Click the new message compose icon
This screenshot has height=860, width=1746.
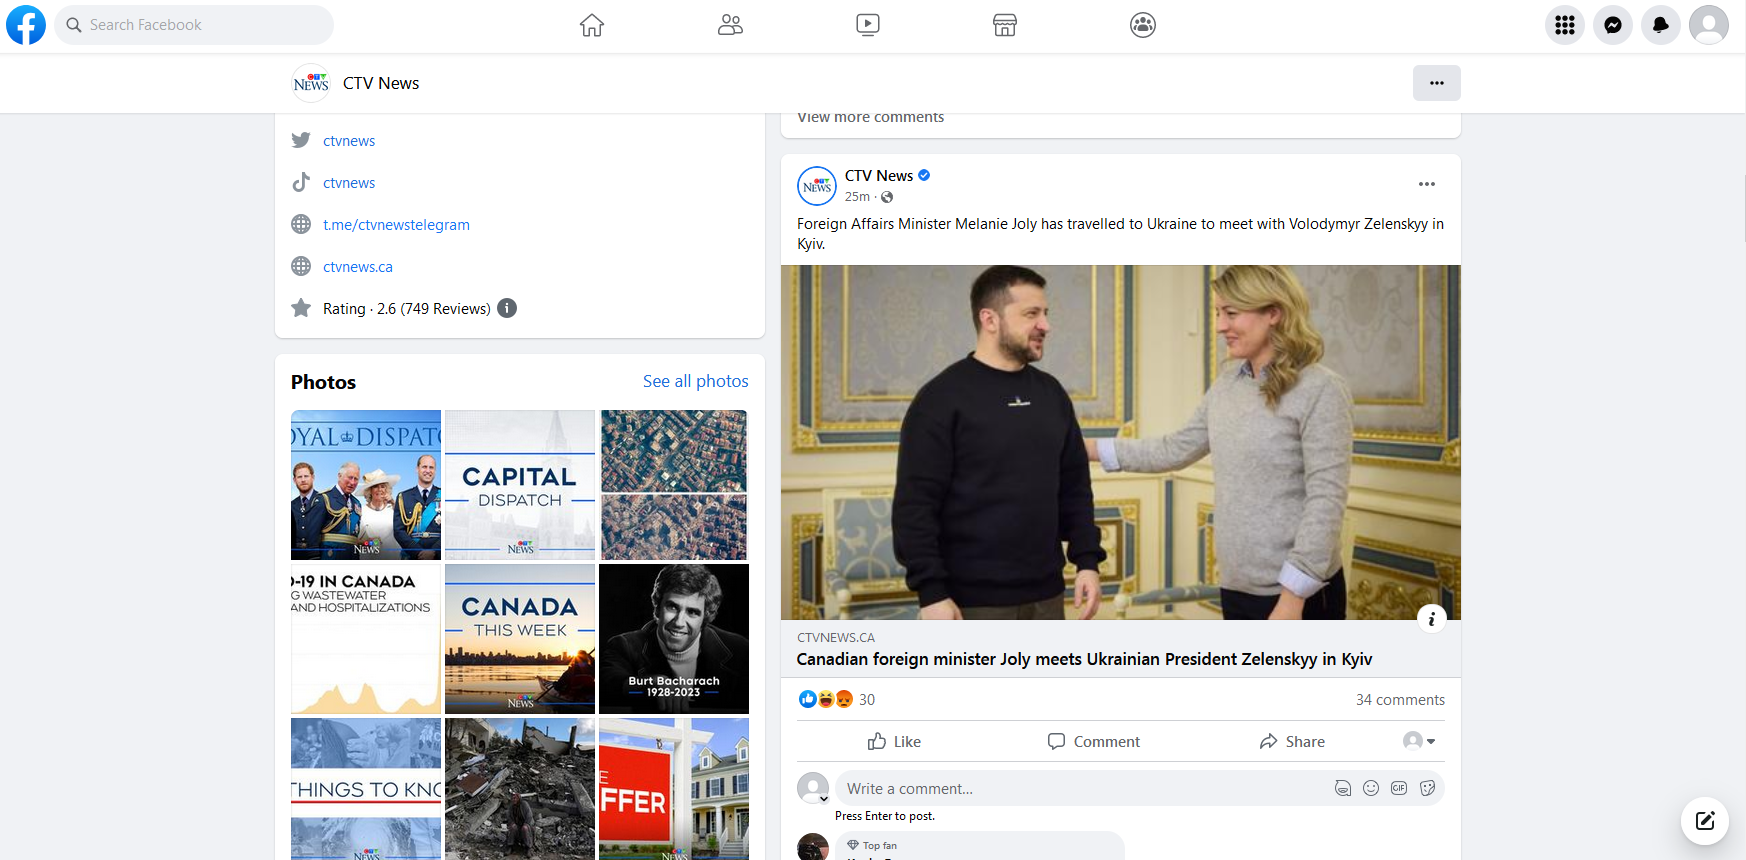coord(1705,821)
